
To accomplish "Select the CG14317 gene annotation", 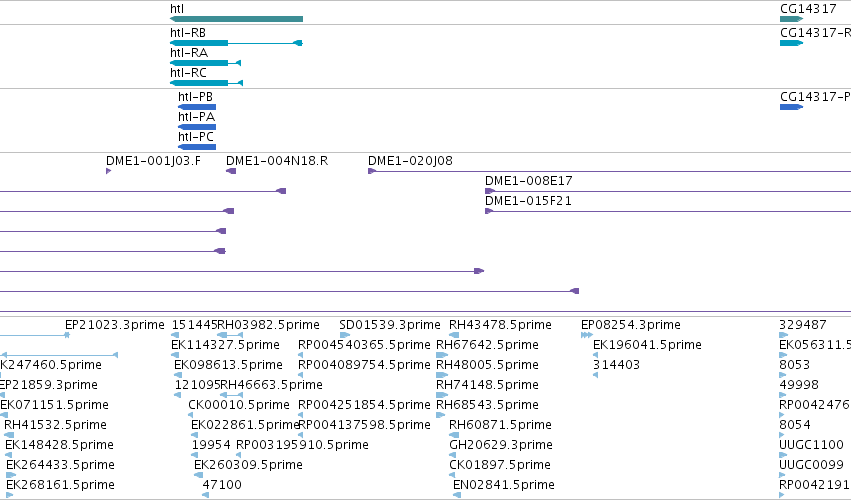I will [x=791, y=19].
